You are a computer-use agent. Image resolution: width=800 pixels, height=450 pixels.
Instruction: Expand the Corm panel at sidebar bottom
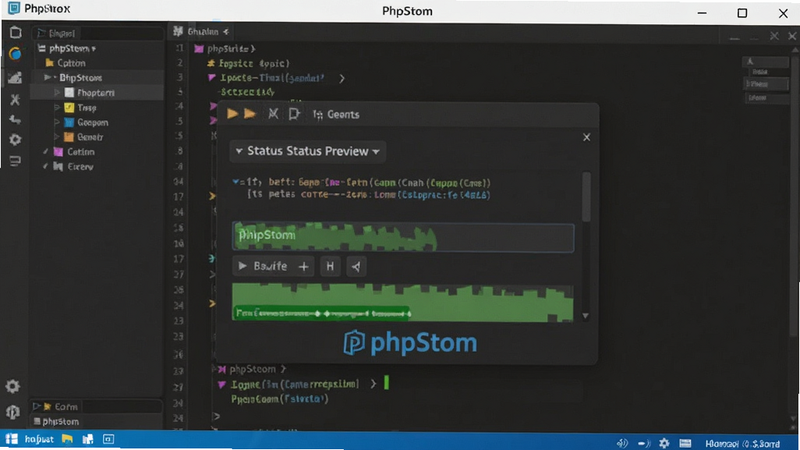tap(37, 407)
